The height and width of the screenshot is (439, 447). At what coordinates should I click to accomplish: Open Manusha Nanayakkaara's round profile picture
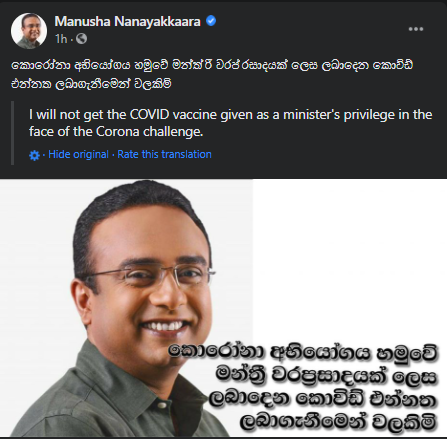pyautogui.click(x=29, y=31)
